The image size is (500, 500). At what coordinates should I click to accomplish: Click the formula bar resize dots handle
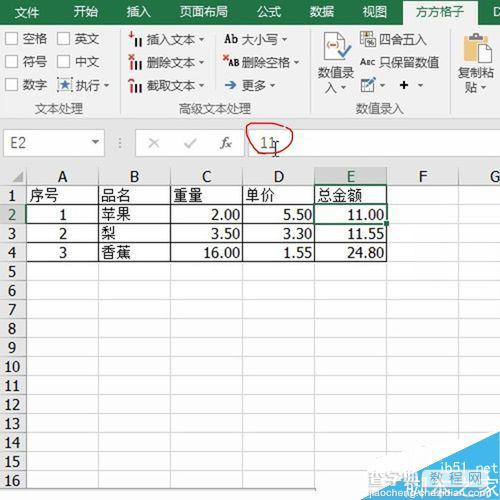pos(120,143)
